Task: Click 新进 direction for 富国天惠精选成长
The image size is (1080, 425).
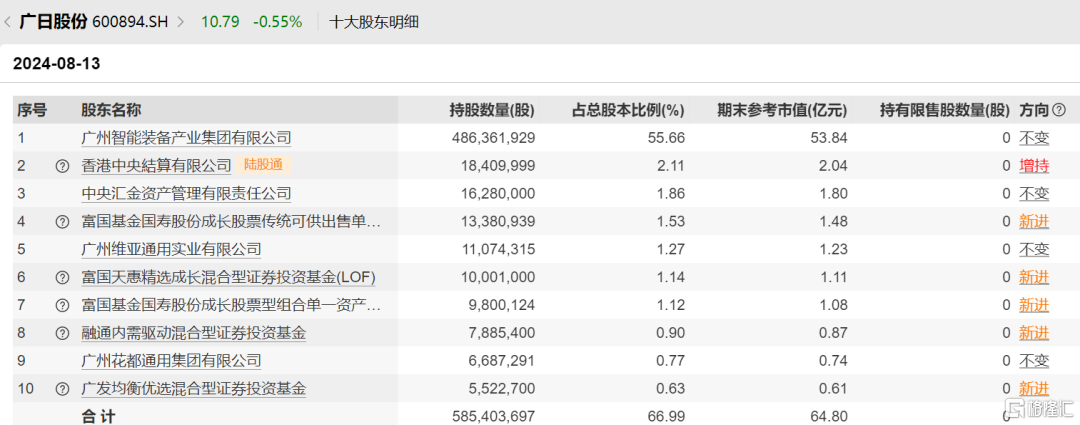Action: (x=1034, y=277)
